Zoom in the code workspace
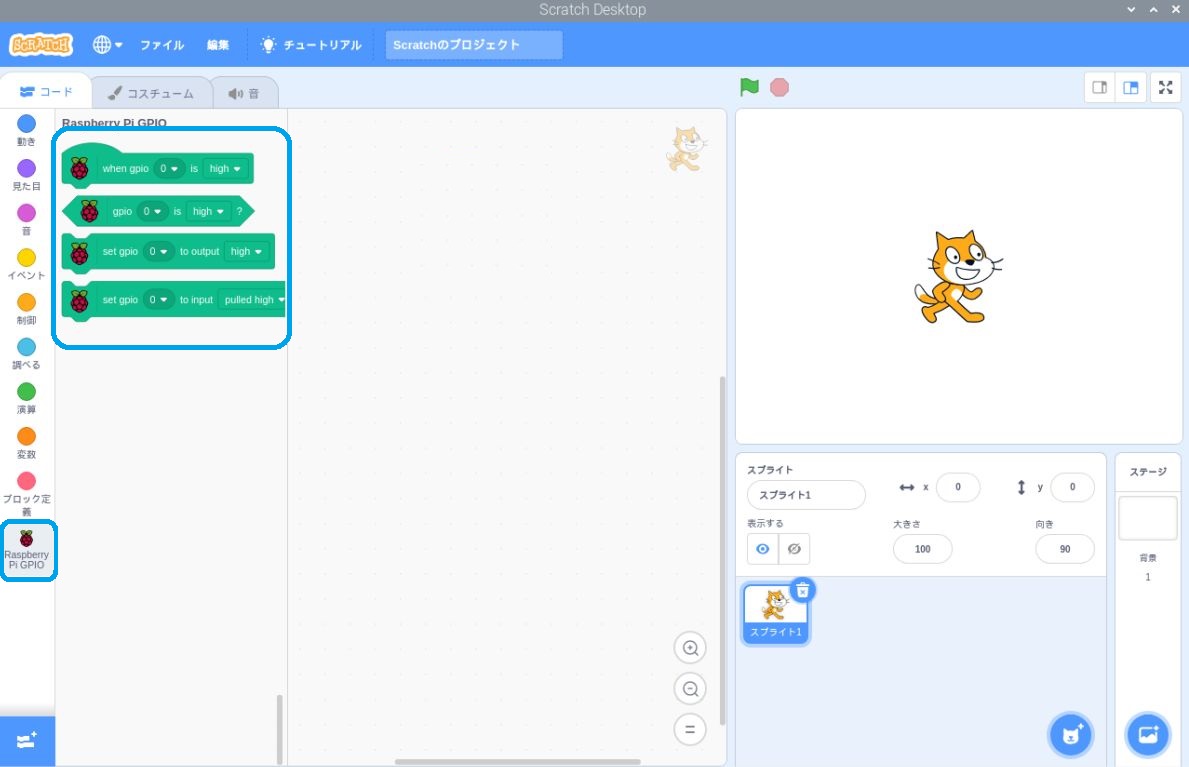Image resolution: width=1189 pixels, height=767 pixels. [690, 648]
